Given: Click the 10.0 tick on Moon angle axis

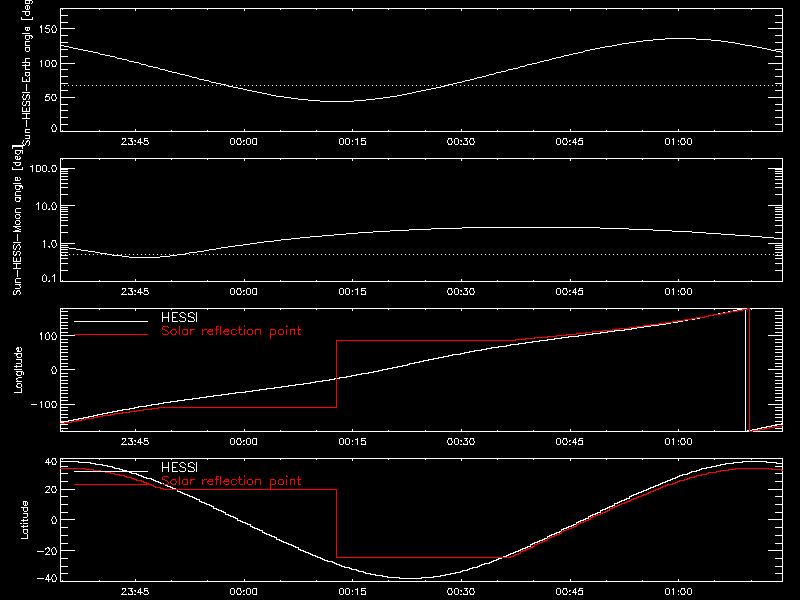Looking at the screenshot, I should click(x=46, y=207).
